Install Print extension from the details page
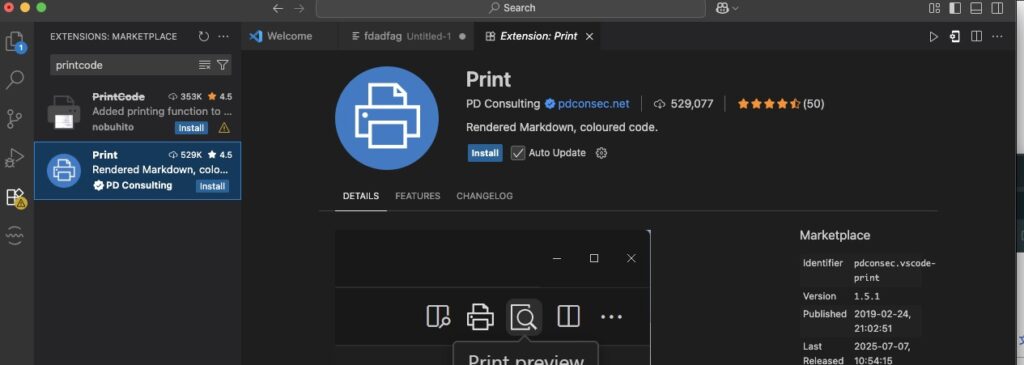The height and width of the screenshot is (365, 1024). [485, 153]
